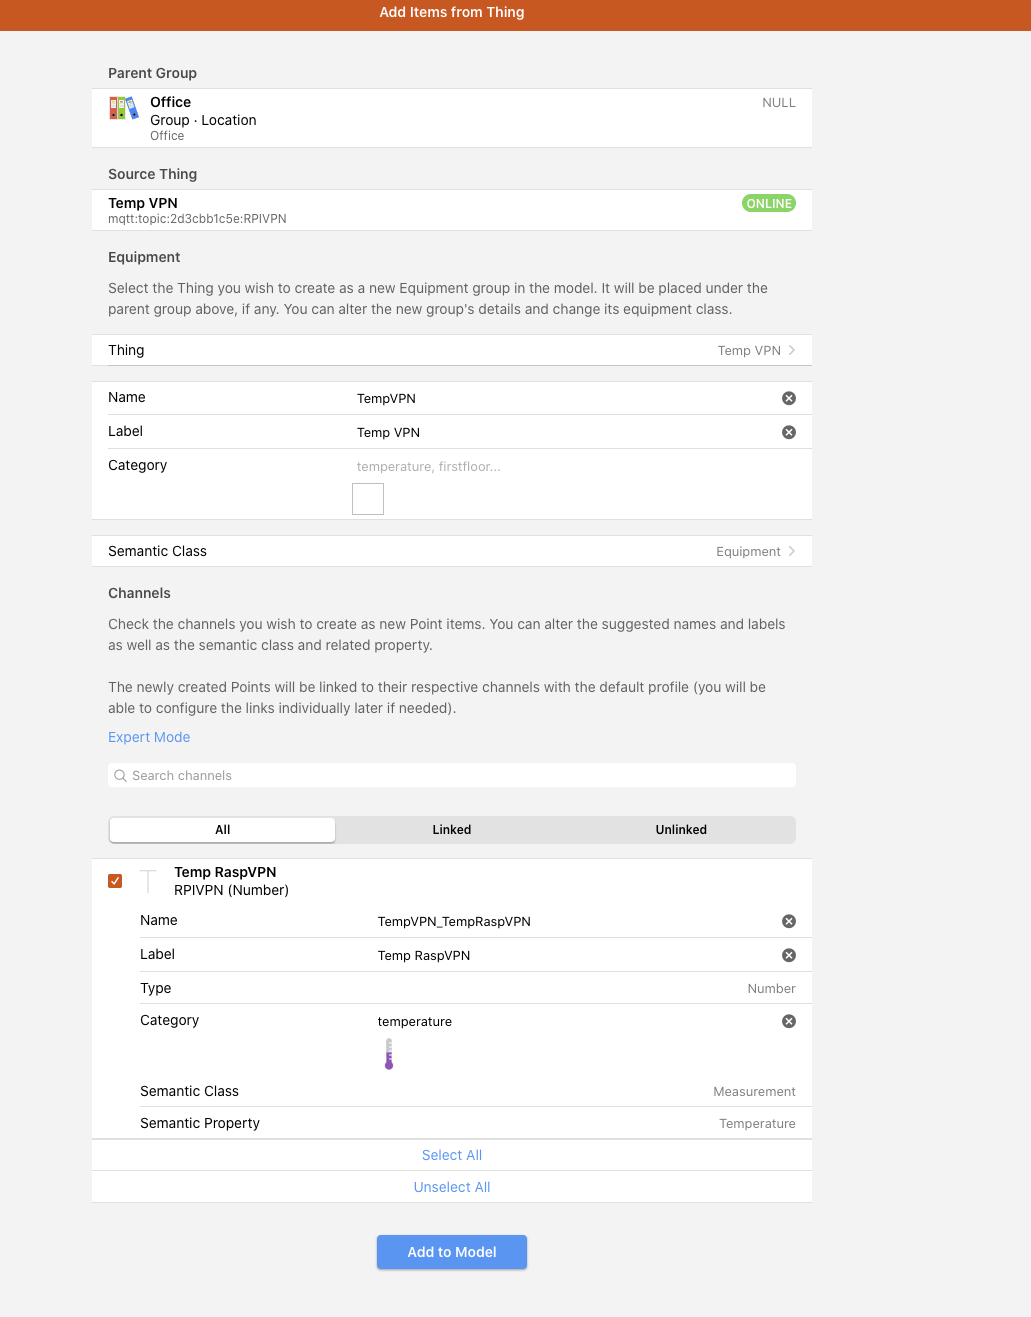The image size is (1031, 1317).
Task: Switch to the Unlinked channels tab
Action: coord(680,830)
